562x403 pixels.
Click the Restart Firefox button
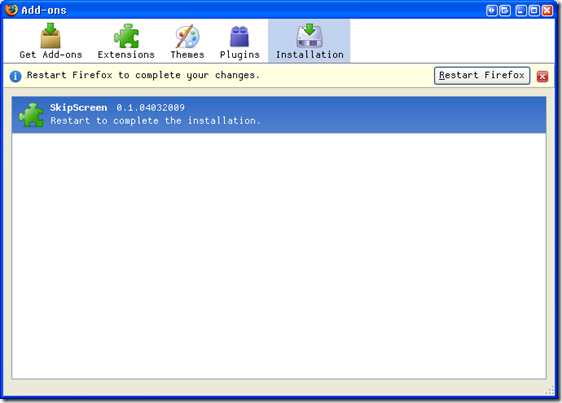[x=482, y=75]
